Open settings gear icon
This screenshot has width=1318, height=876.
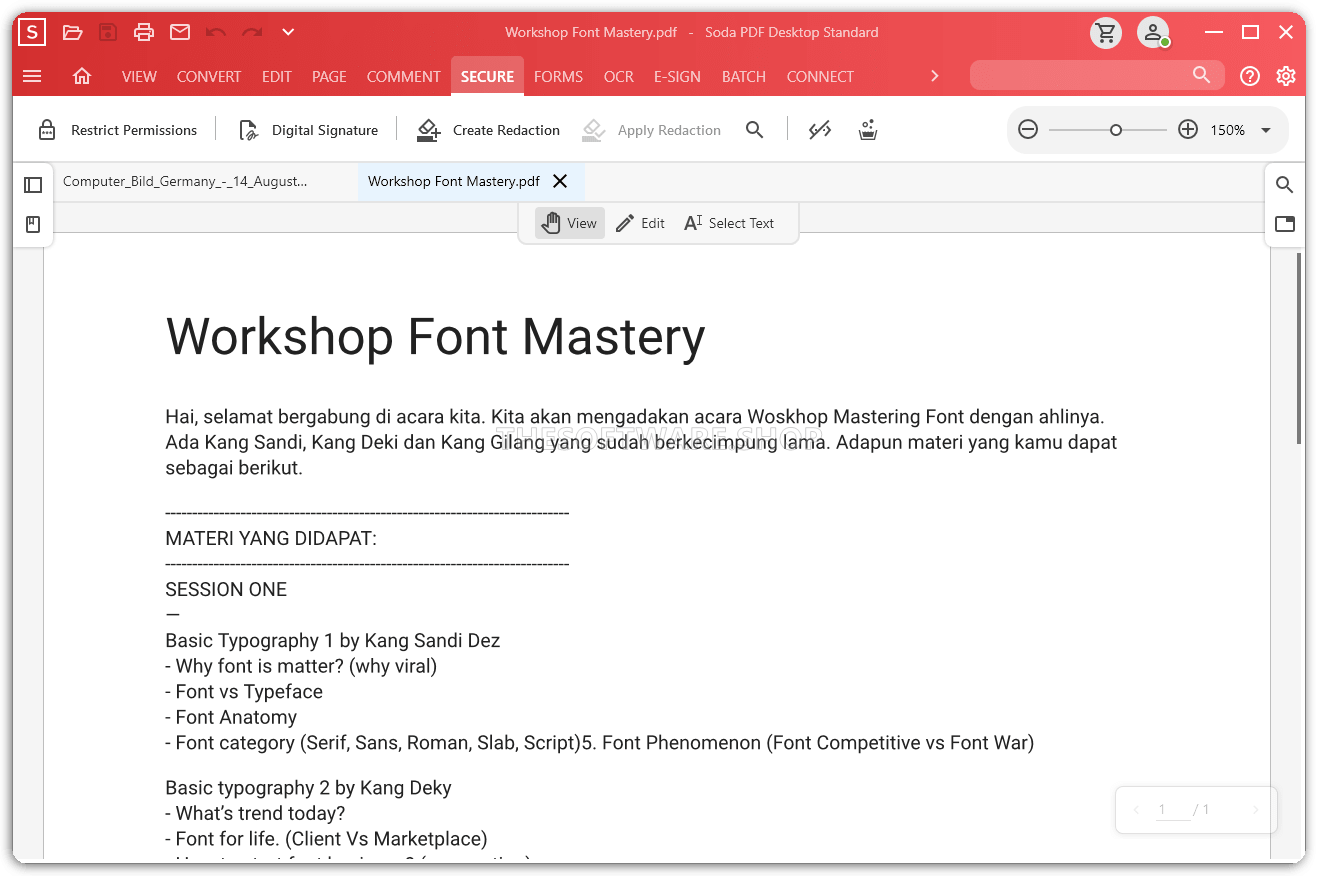1286,76
